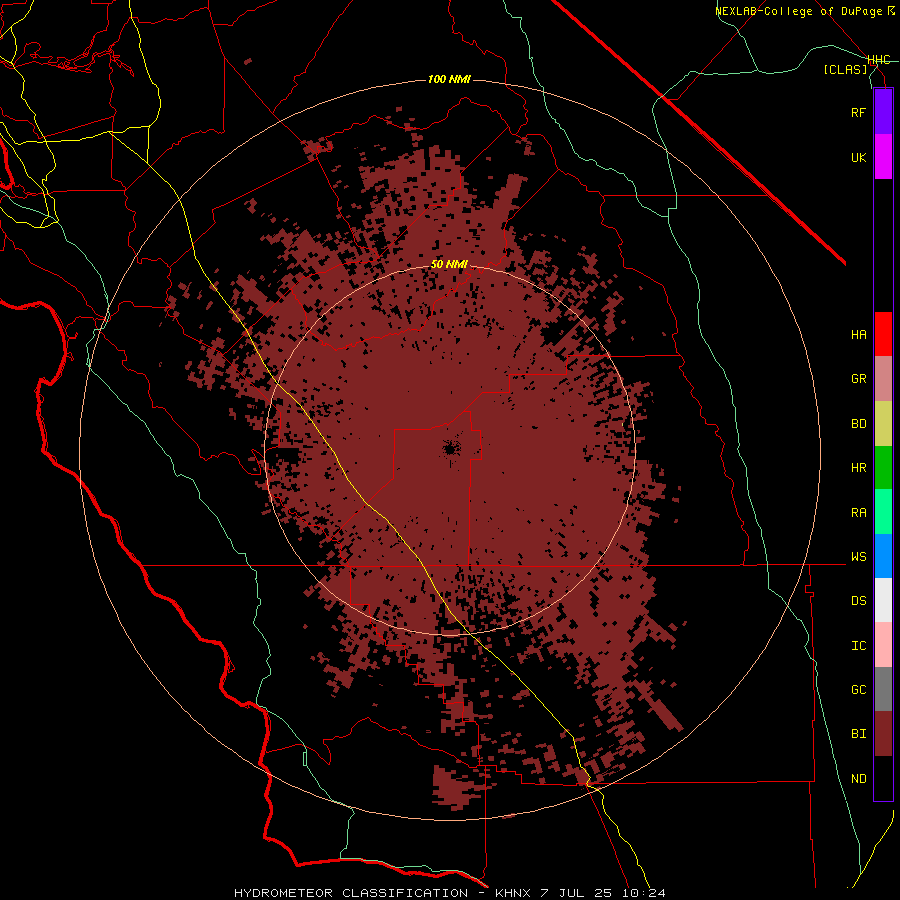Click the HA legend label
900x900 pixels.
(858, 335)
